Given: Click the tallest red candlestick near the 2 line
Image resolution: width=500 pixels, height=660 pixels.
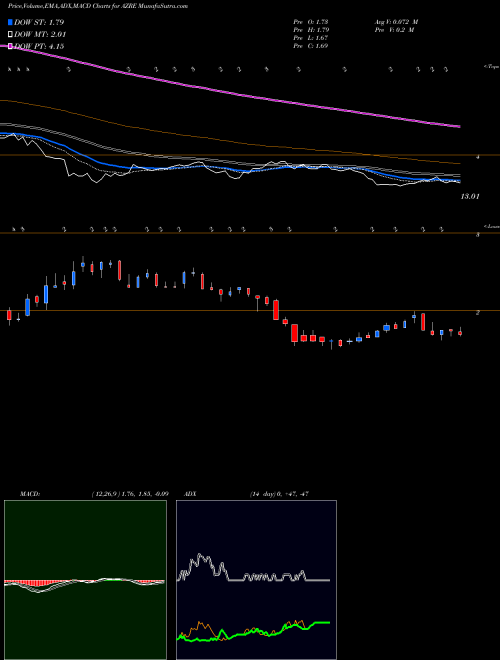Looking at the screenshot, I should (x=276, y=310).
